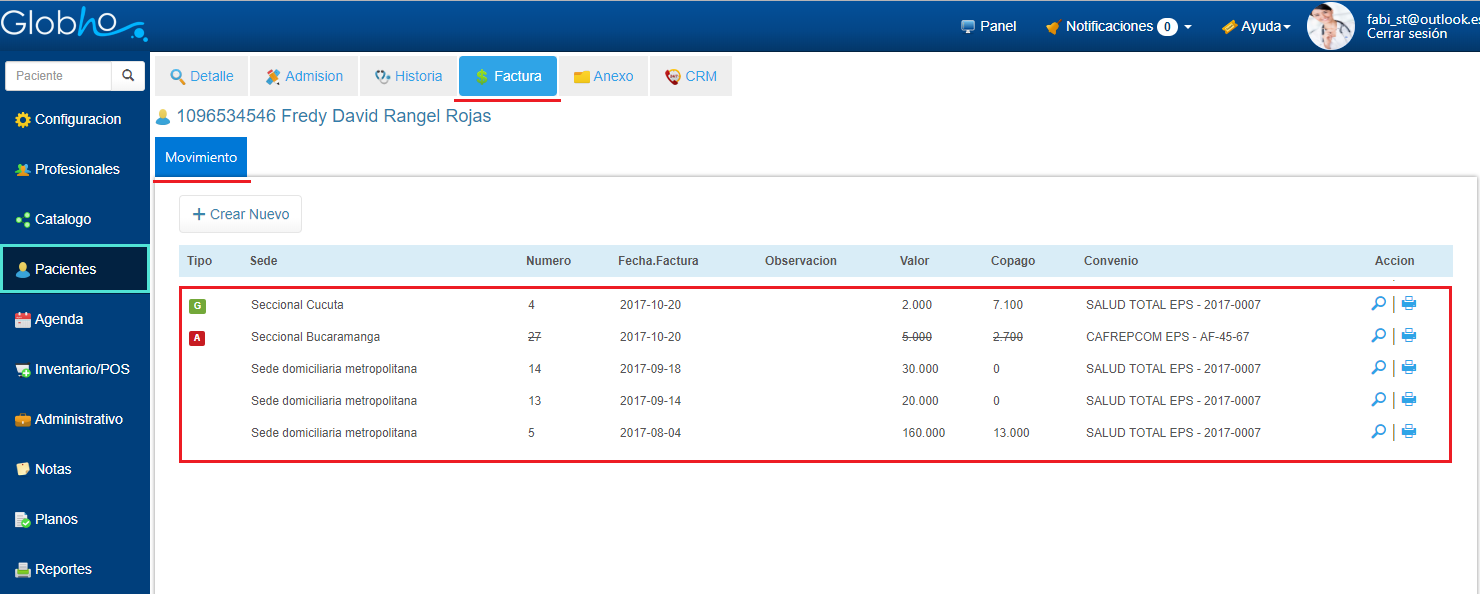Viewport: 1480px width, 594px height.
Task: Click Cerrar sesión to log out
Action: click(x=1406, y=34)
